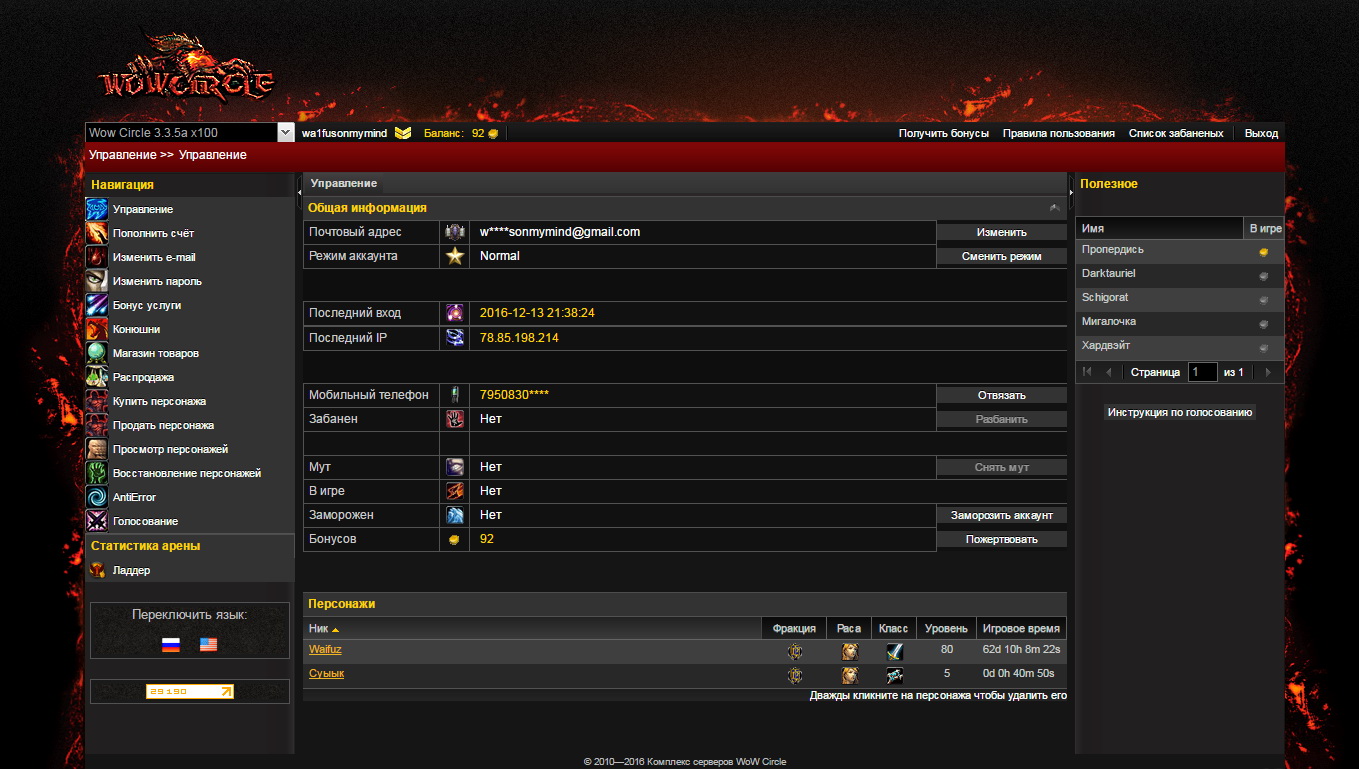Open Инструкция по голосованию link
Viewport: 1359px width, 769px height.
click(1179, 412)
